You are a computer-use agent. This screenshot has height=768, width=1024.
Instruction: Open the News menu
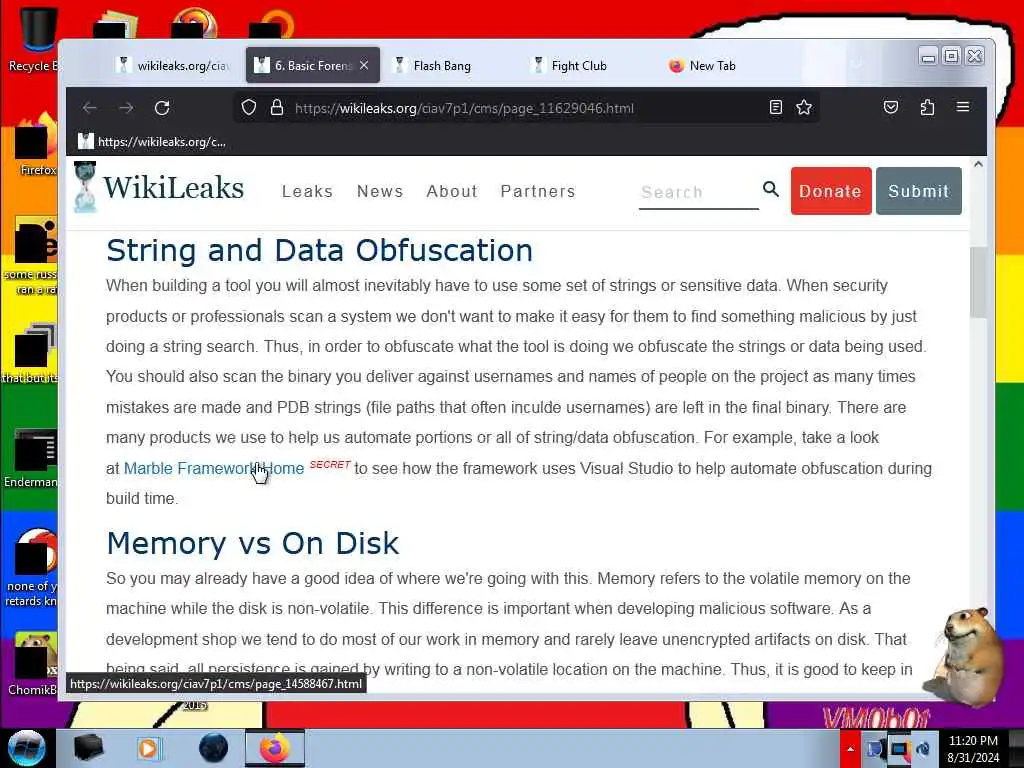pyautogui.click(x=380, y=191)
